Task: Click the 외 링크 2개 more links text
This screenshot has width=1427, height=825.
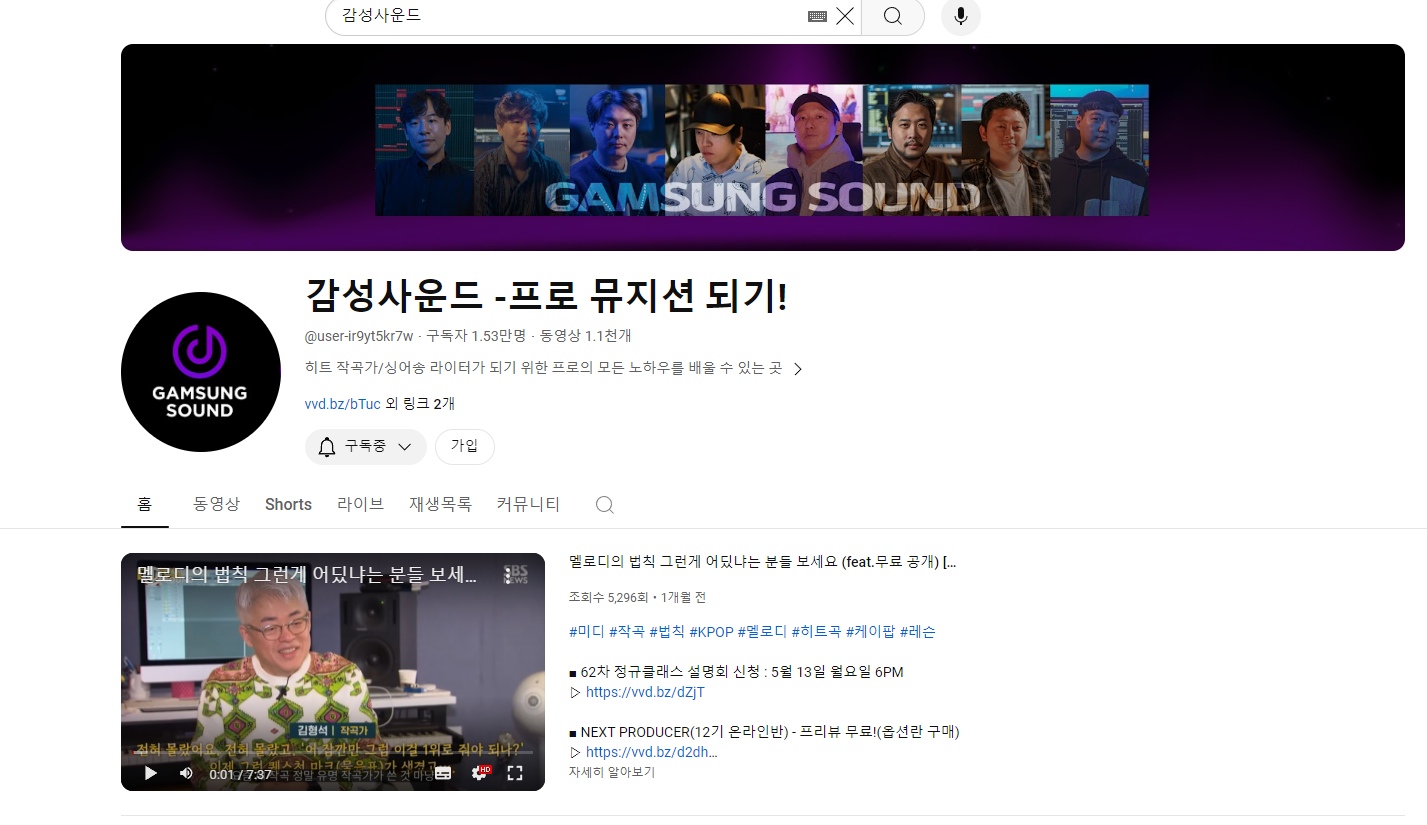Action: [x=420, y=404]
